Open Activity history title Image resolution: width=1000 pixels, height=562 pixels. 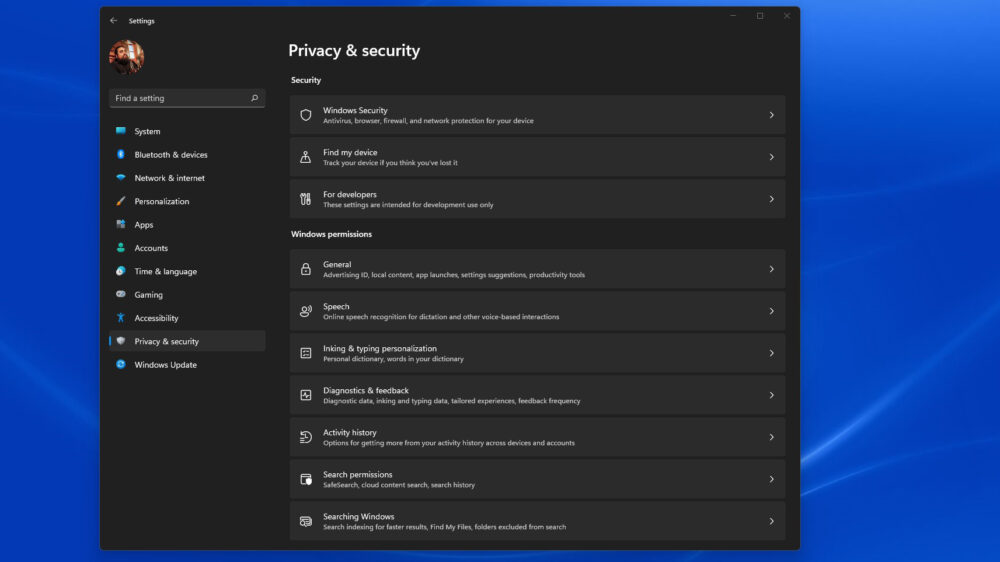pos(349,433)
